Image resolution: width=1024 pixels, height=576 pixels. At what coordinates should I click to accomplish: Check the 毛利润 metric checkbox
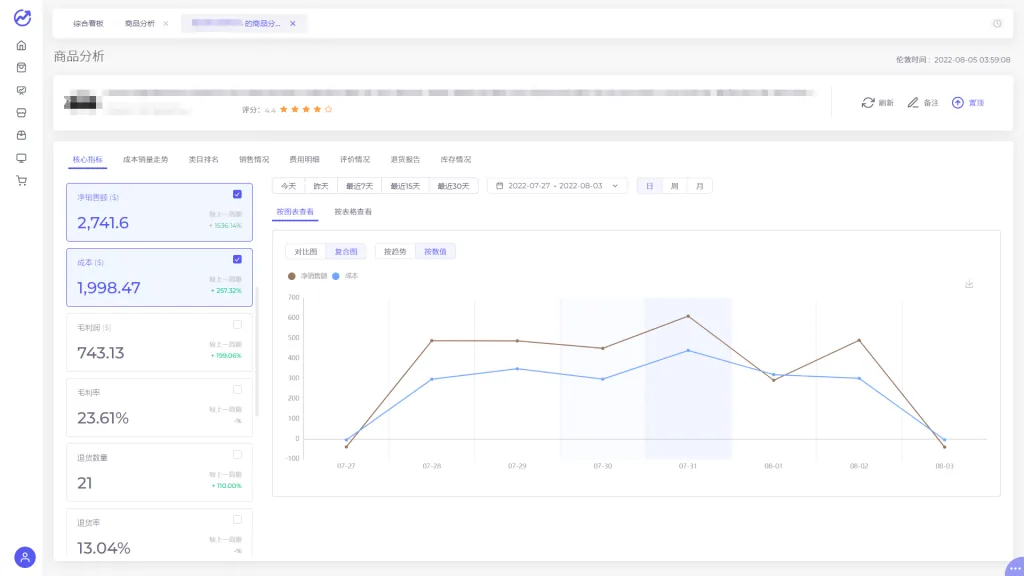click(237, 325)
